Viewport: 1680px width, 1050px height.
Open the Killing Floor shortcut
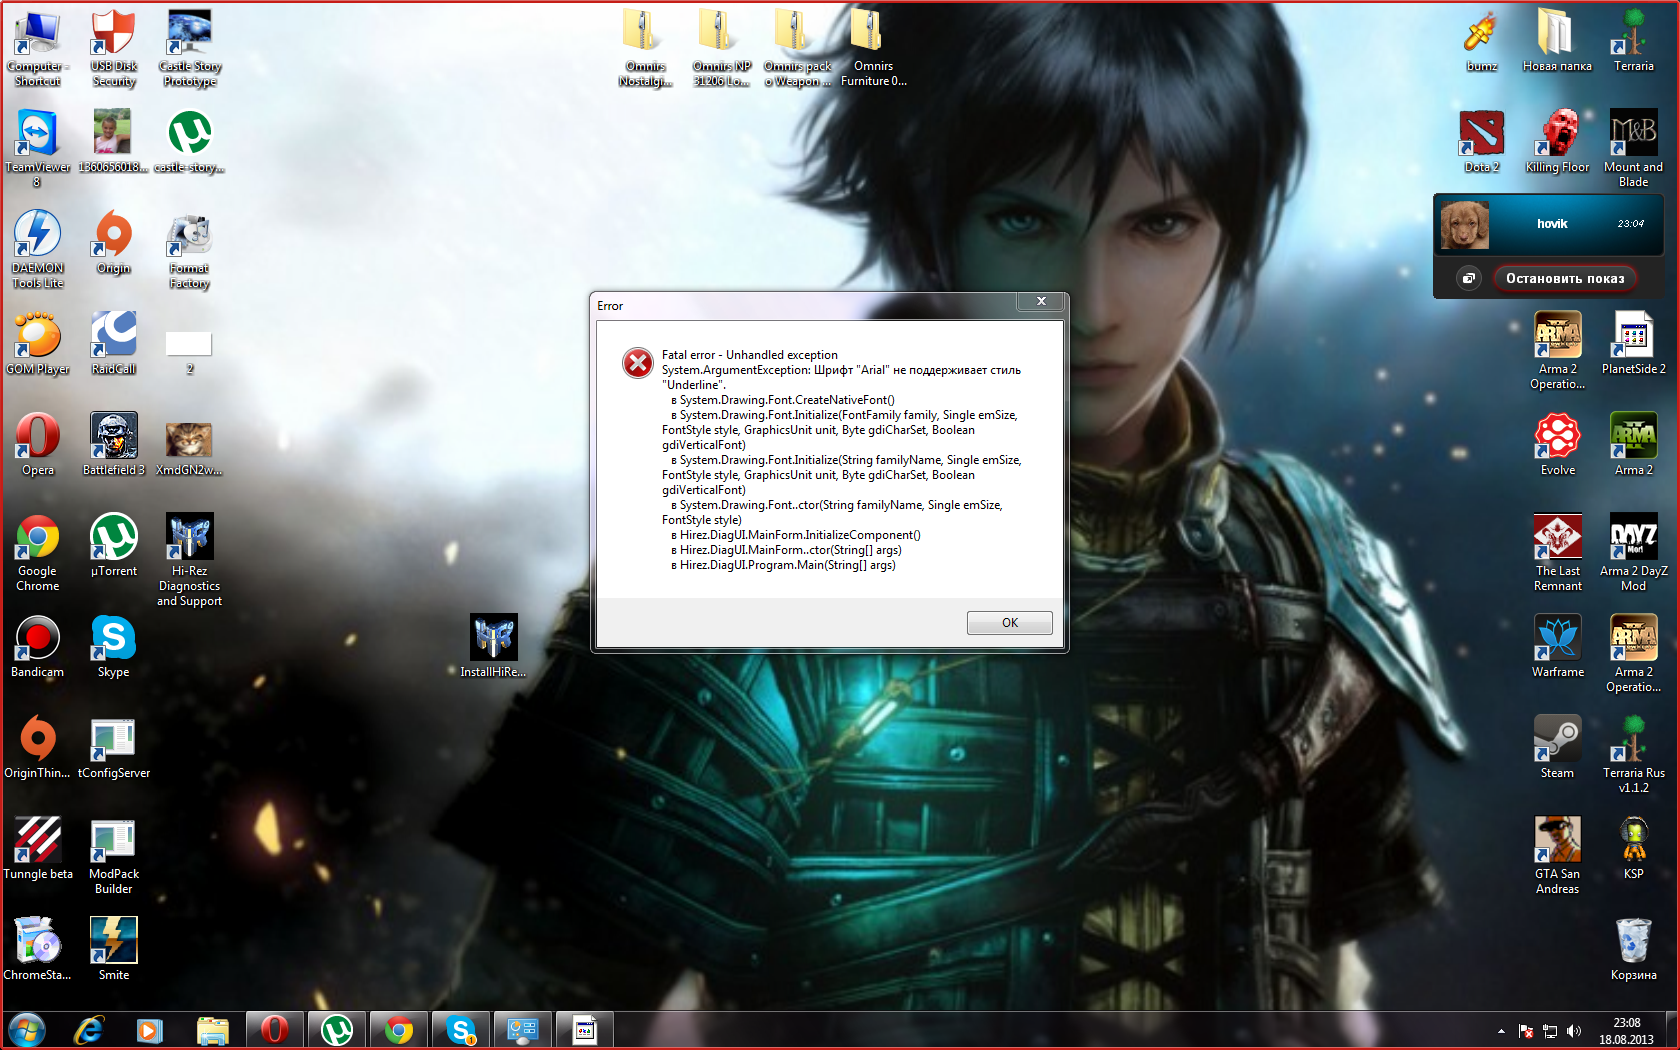pos(1558,142)
